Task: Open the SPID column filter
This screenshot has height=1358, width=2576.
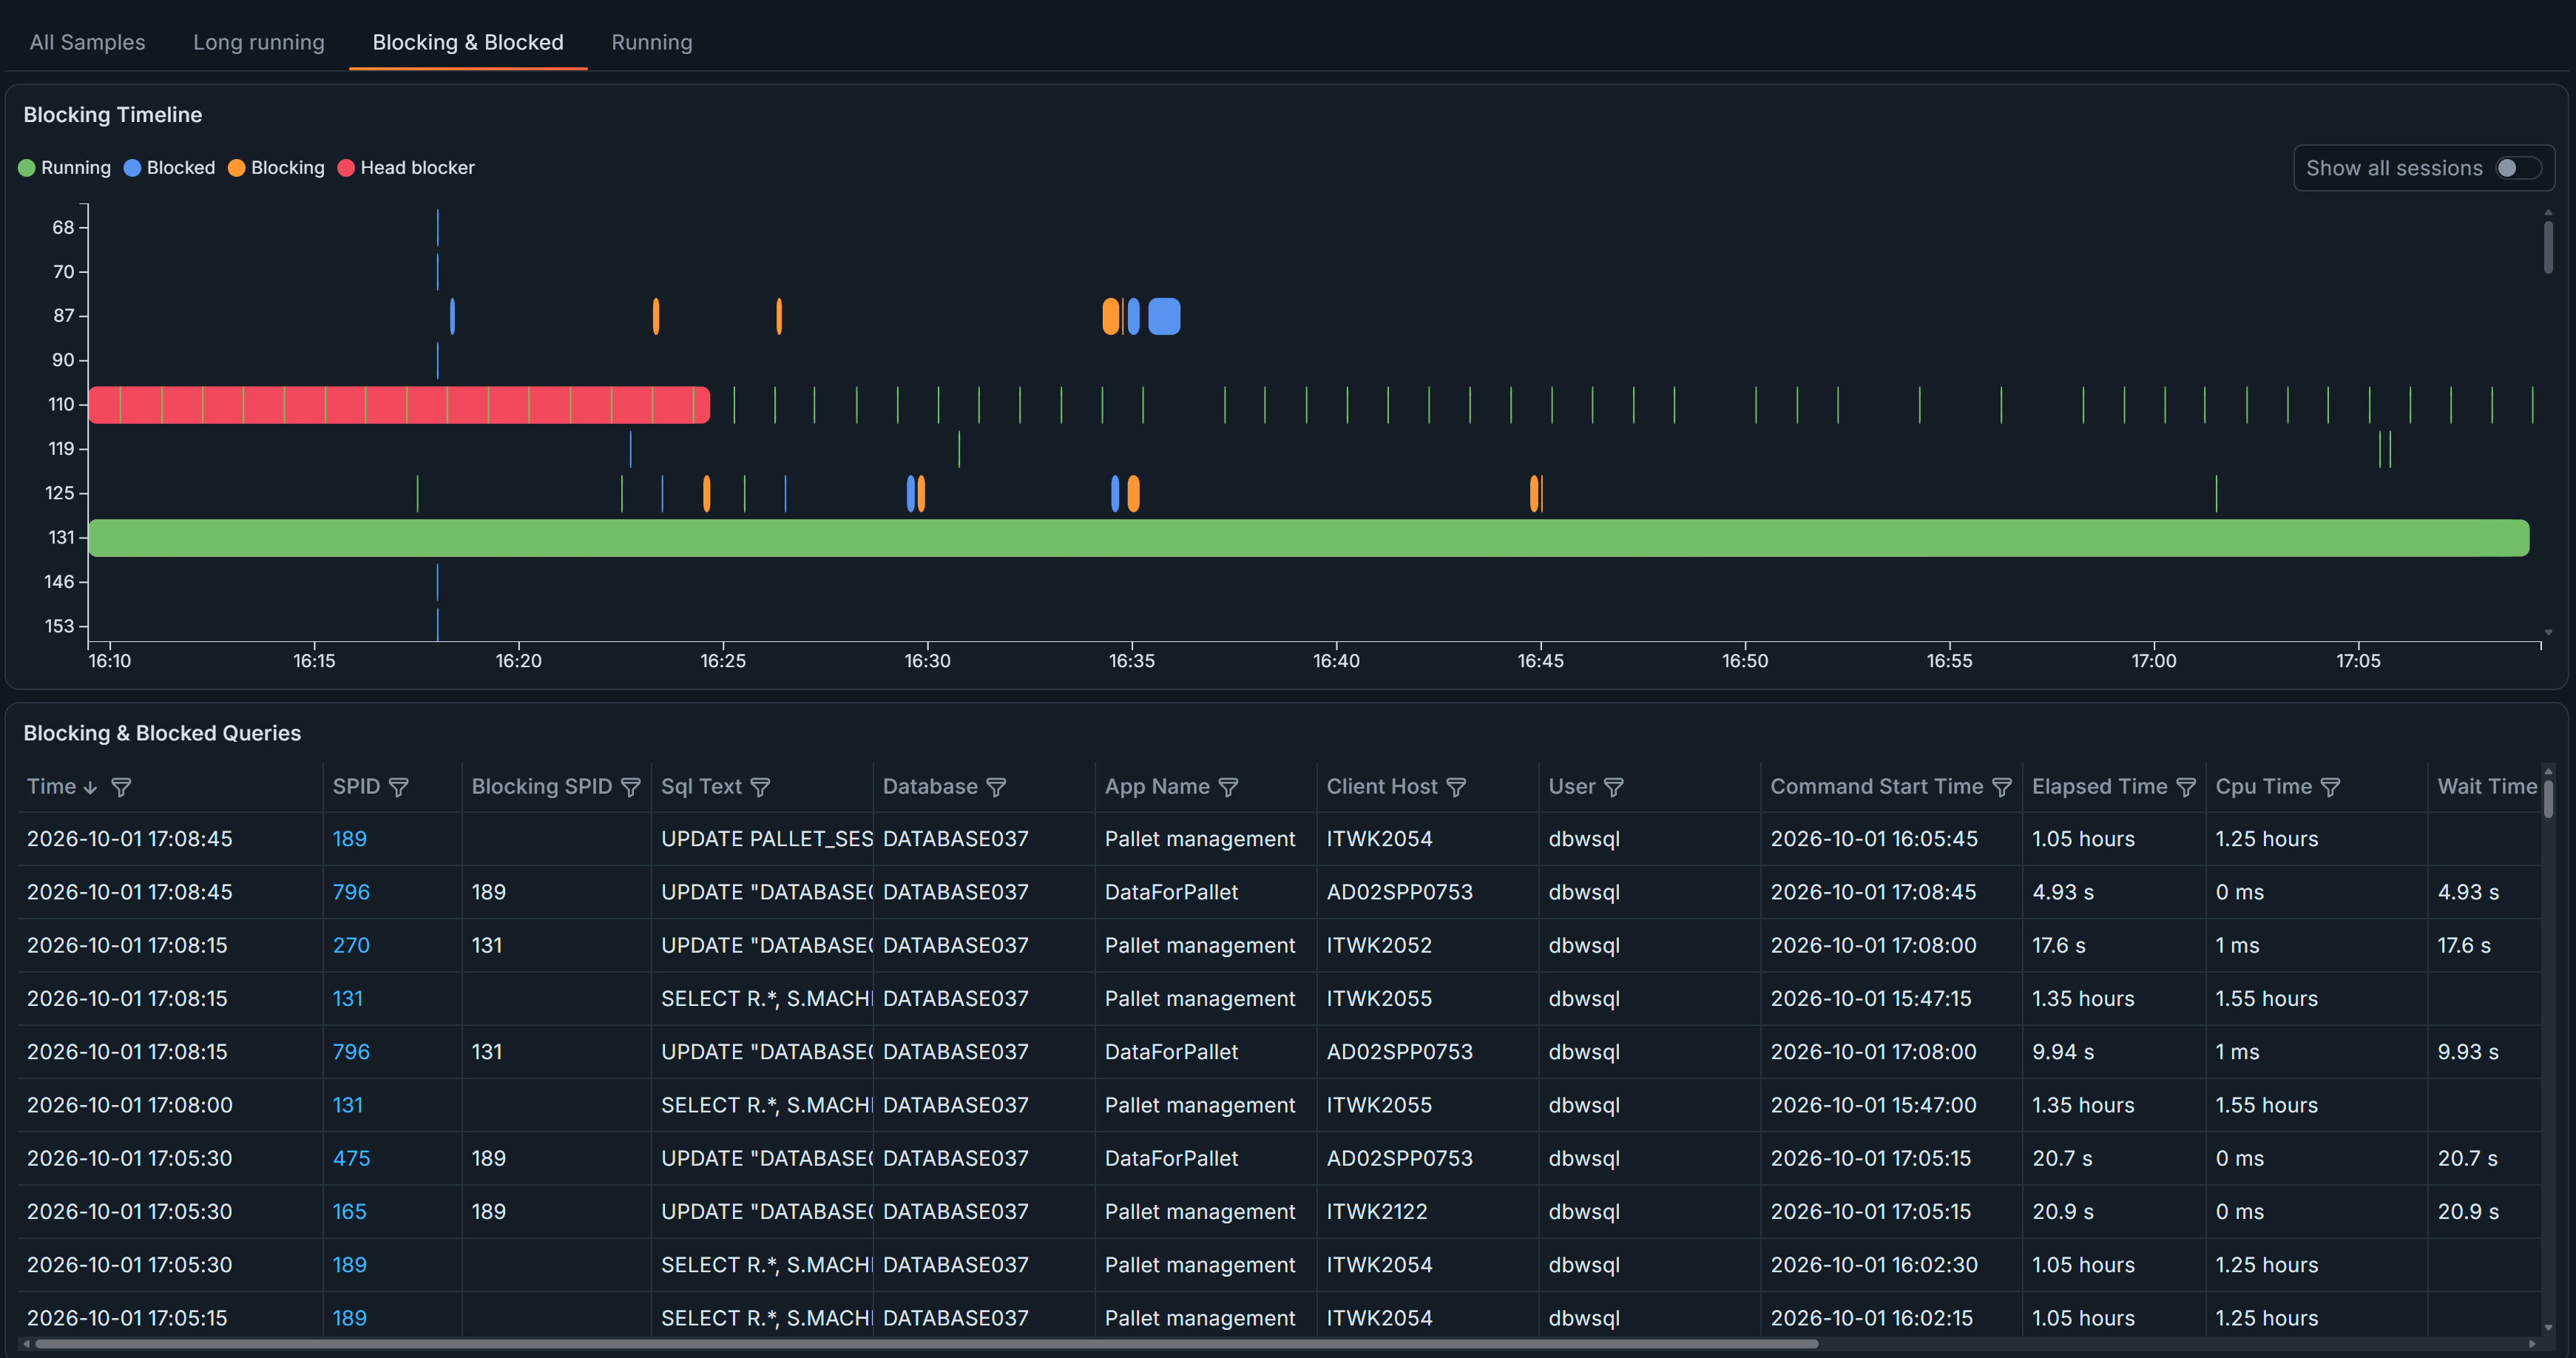Action: 398,787
